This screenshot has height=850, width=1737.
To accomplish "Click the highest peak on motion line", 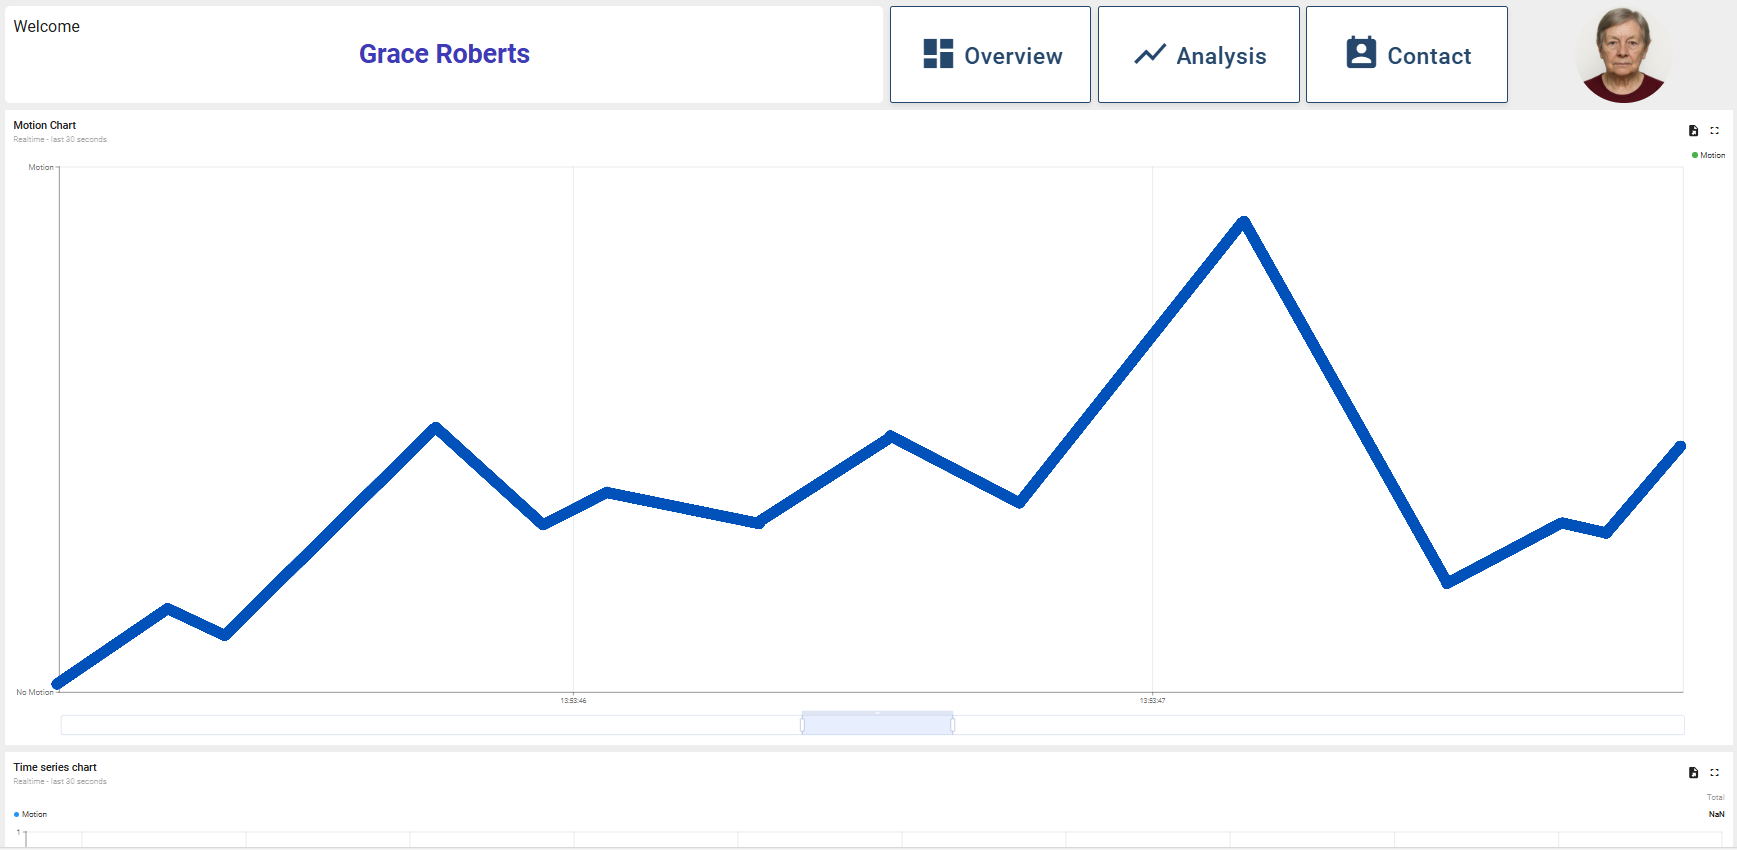I will click(1243, 221).
